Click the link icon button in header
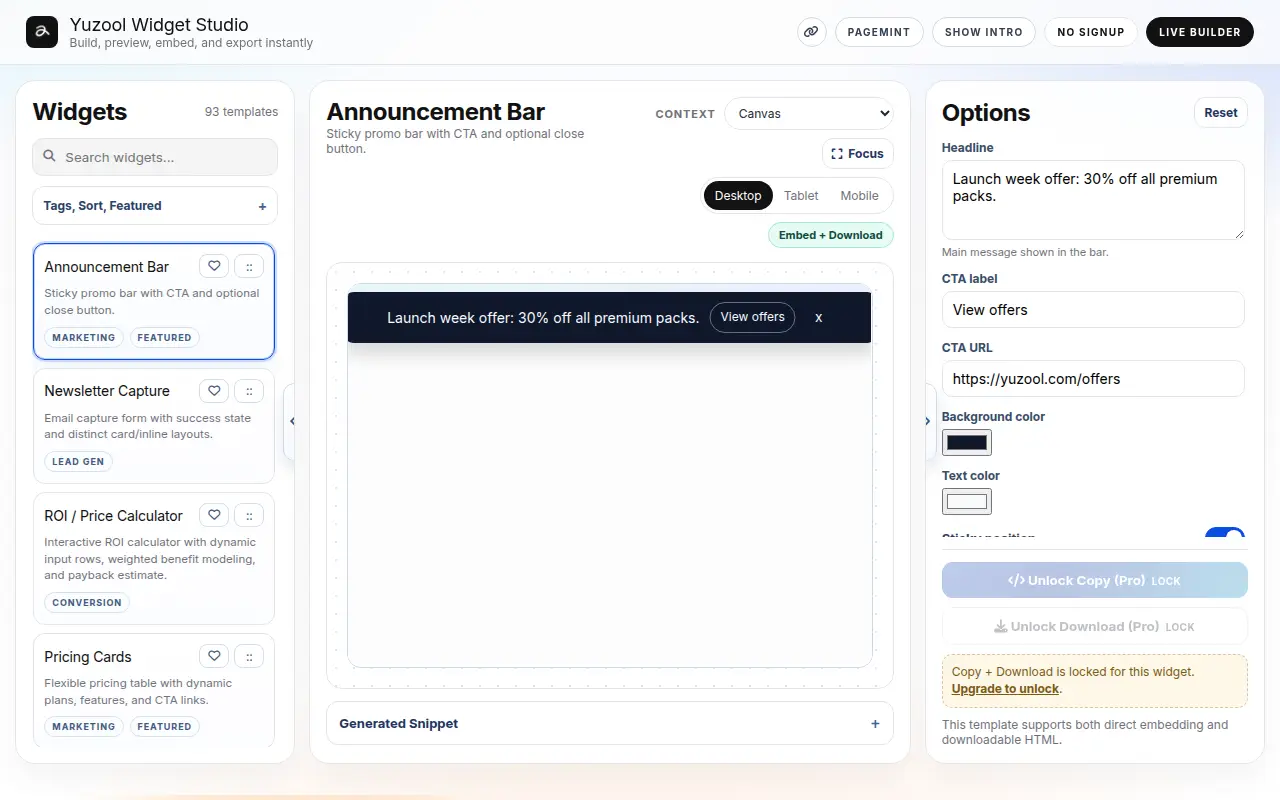The image size is (1280, 800). [x=812, y=32]
